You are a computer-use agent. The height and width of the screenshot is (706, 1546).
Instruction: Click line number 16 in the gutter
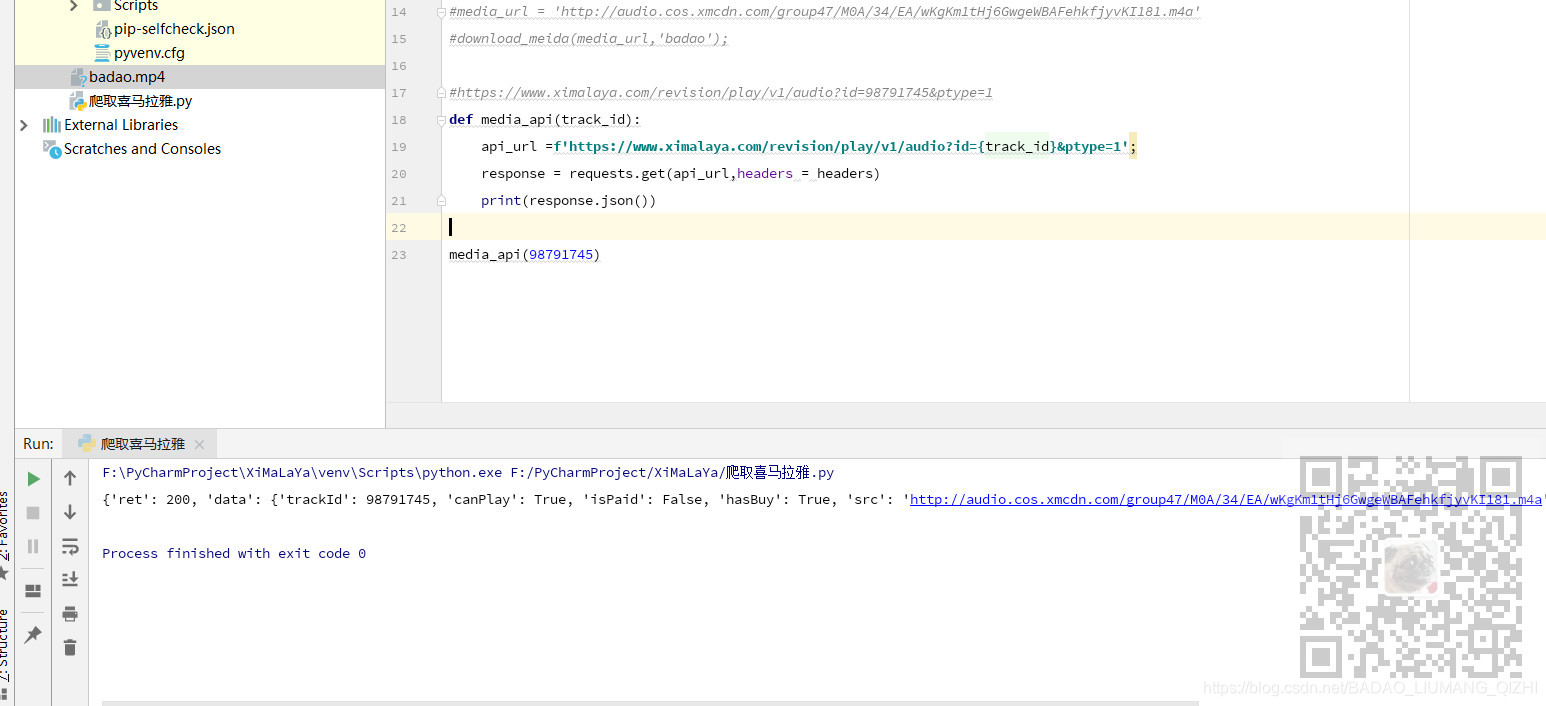tap(399, 66)
